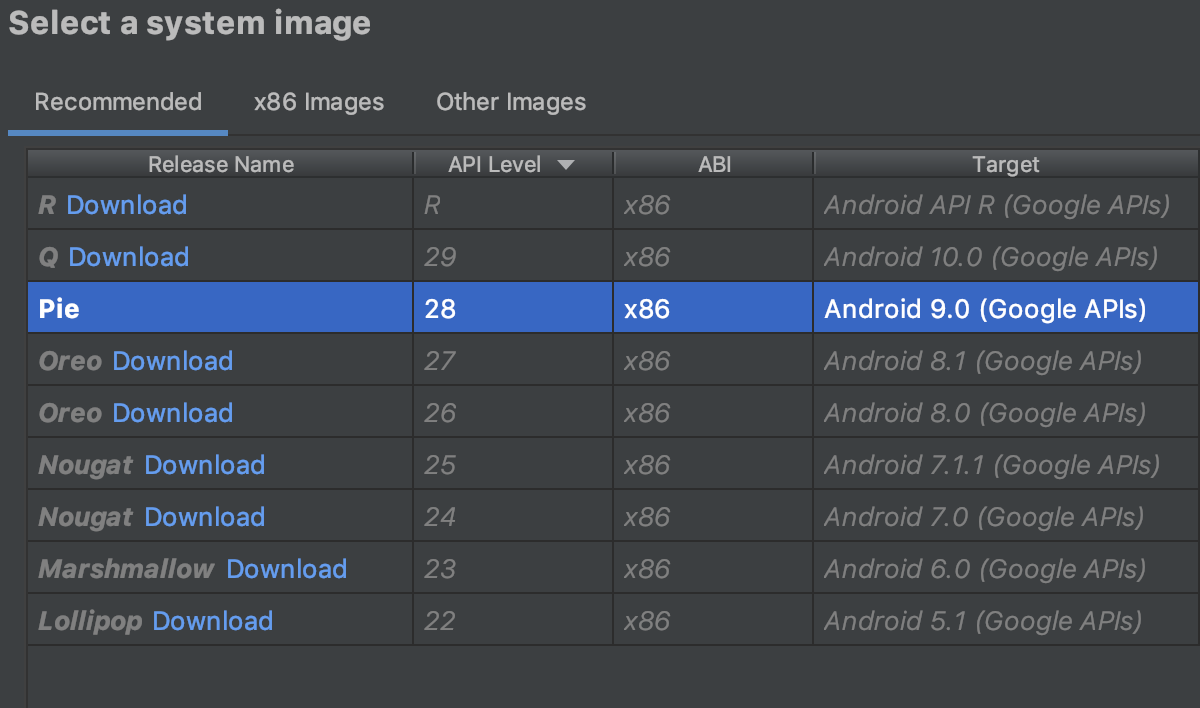The height and width of the screenshot is (708, 1200).
Task: Click the API level 24 cell
Action: coord(513,517)
